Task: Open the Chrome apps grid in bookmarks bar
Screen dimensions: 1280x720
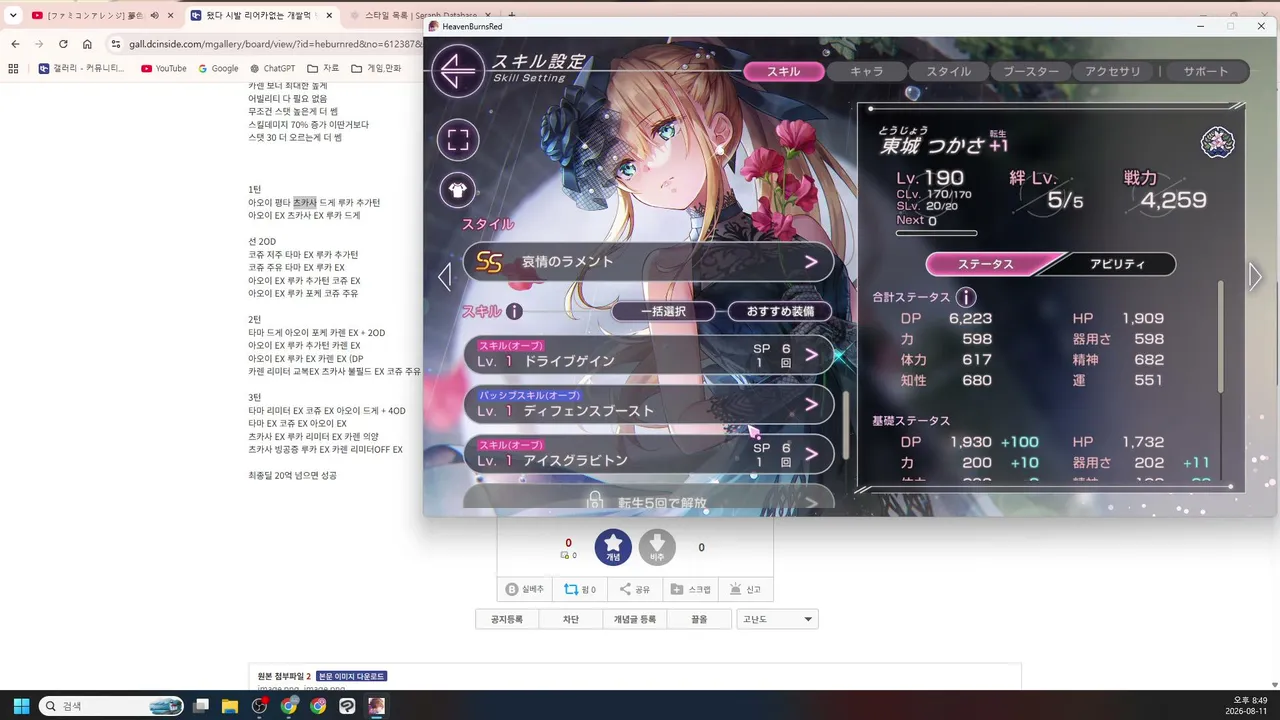Action: coord(13,68)
